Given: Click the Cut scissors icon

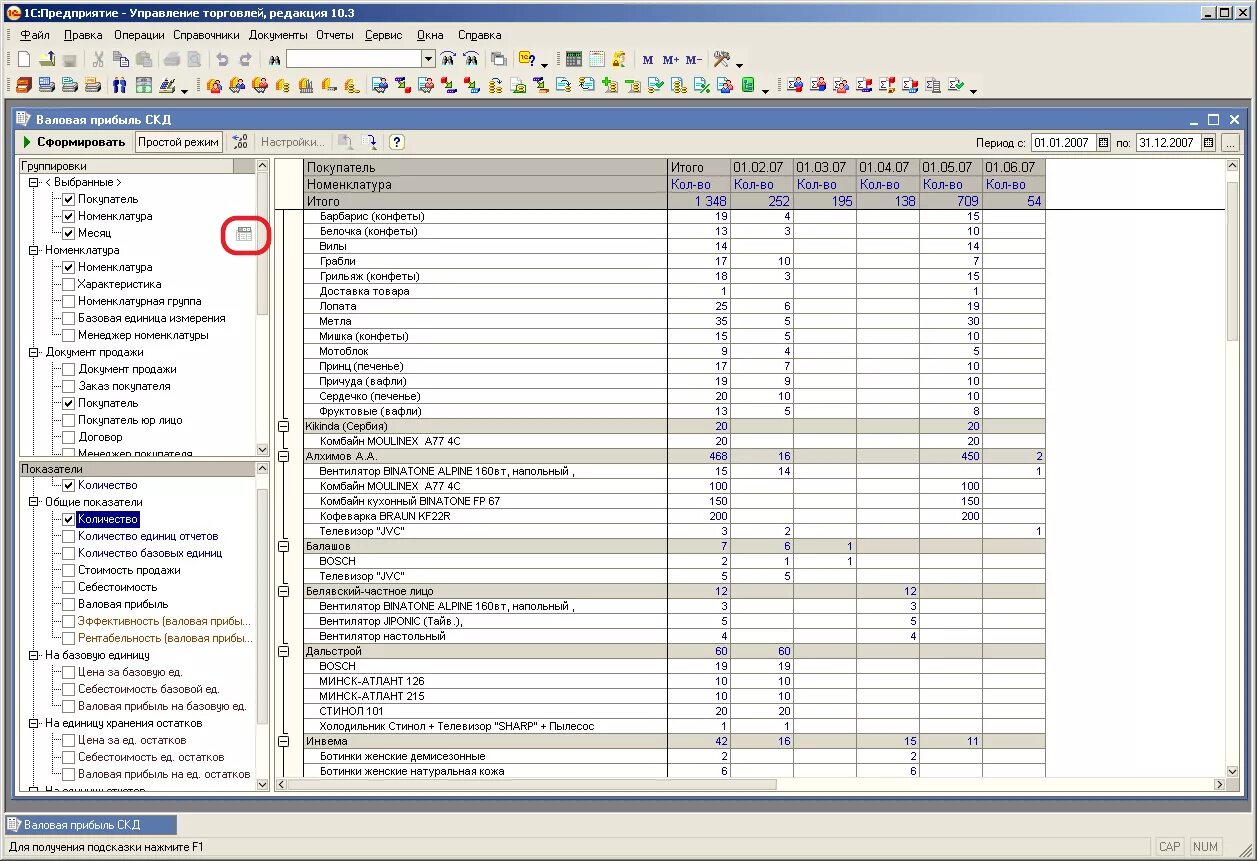Looking at the screenshot, I should [99, 60].
